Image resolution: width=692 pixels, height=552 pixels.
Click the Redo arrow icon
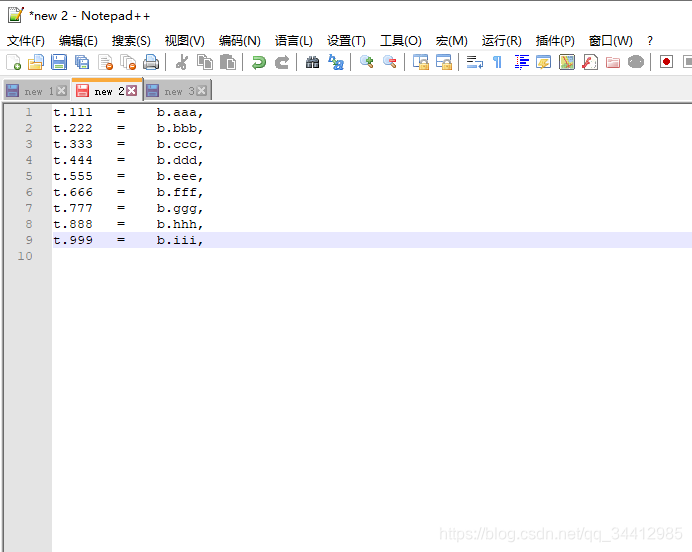point(282,62)
